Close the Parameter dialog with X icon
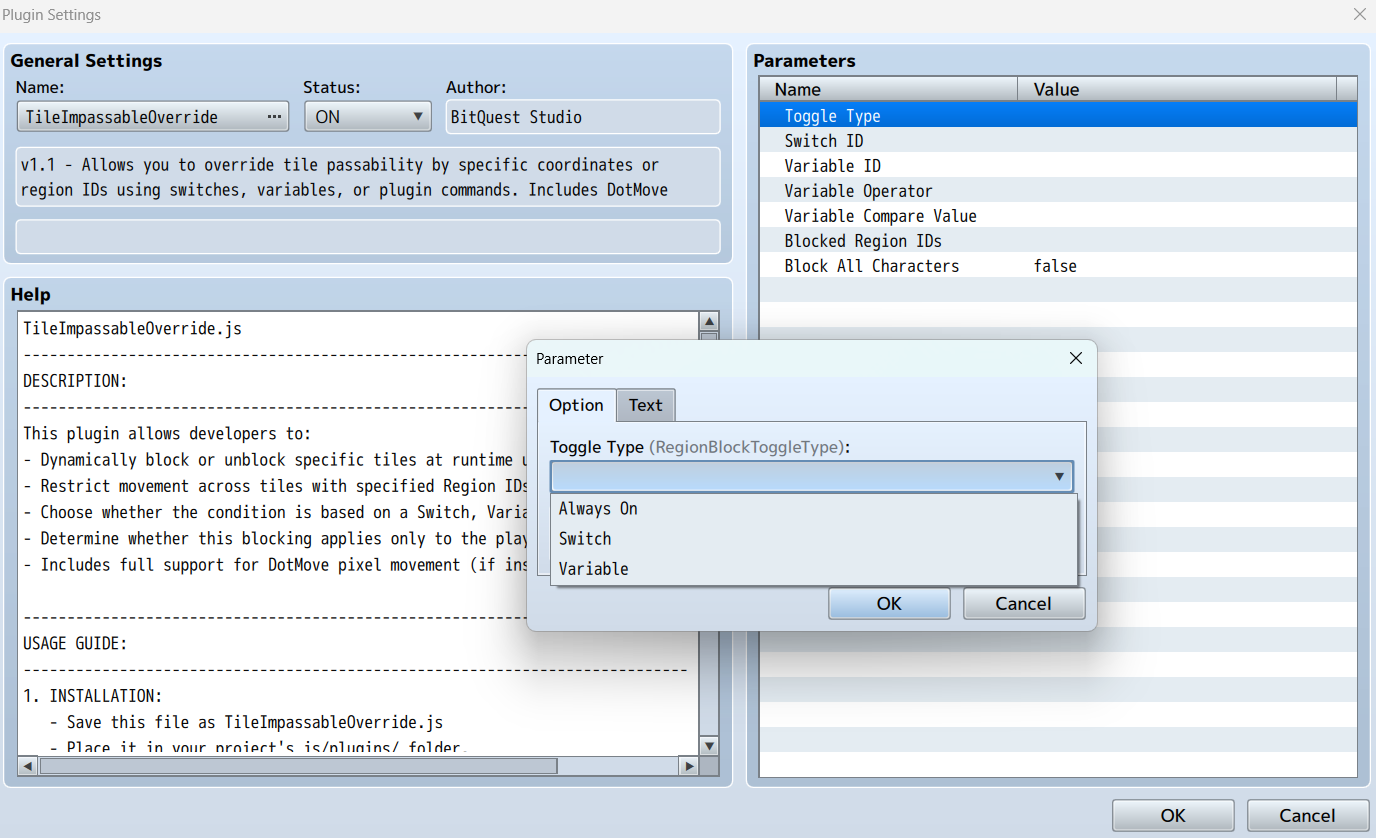The height and width of the screenshot is (838, 1376). 1076,358
